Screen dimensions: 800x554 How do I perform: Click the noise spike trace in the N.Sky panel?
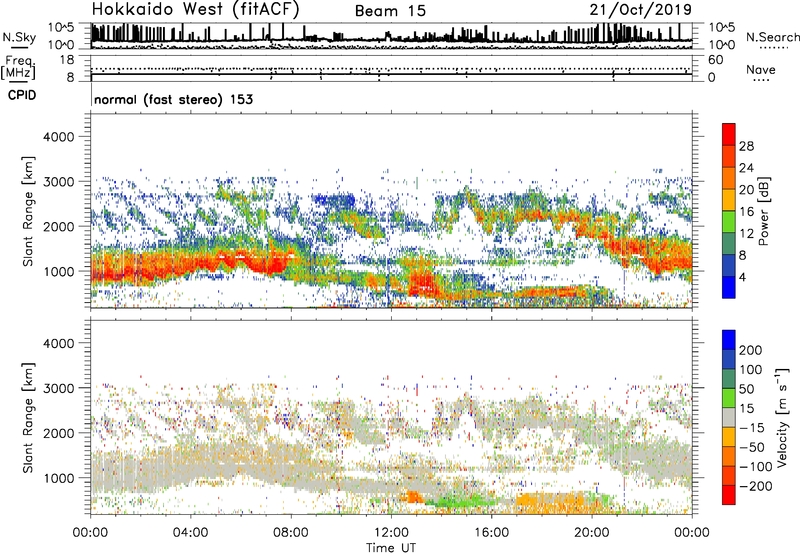pyautogui.click(x=391, y=35)
